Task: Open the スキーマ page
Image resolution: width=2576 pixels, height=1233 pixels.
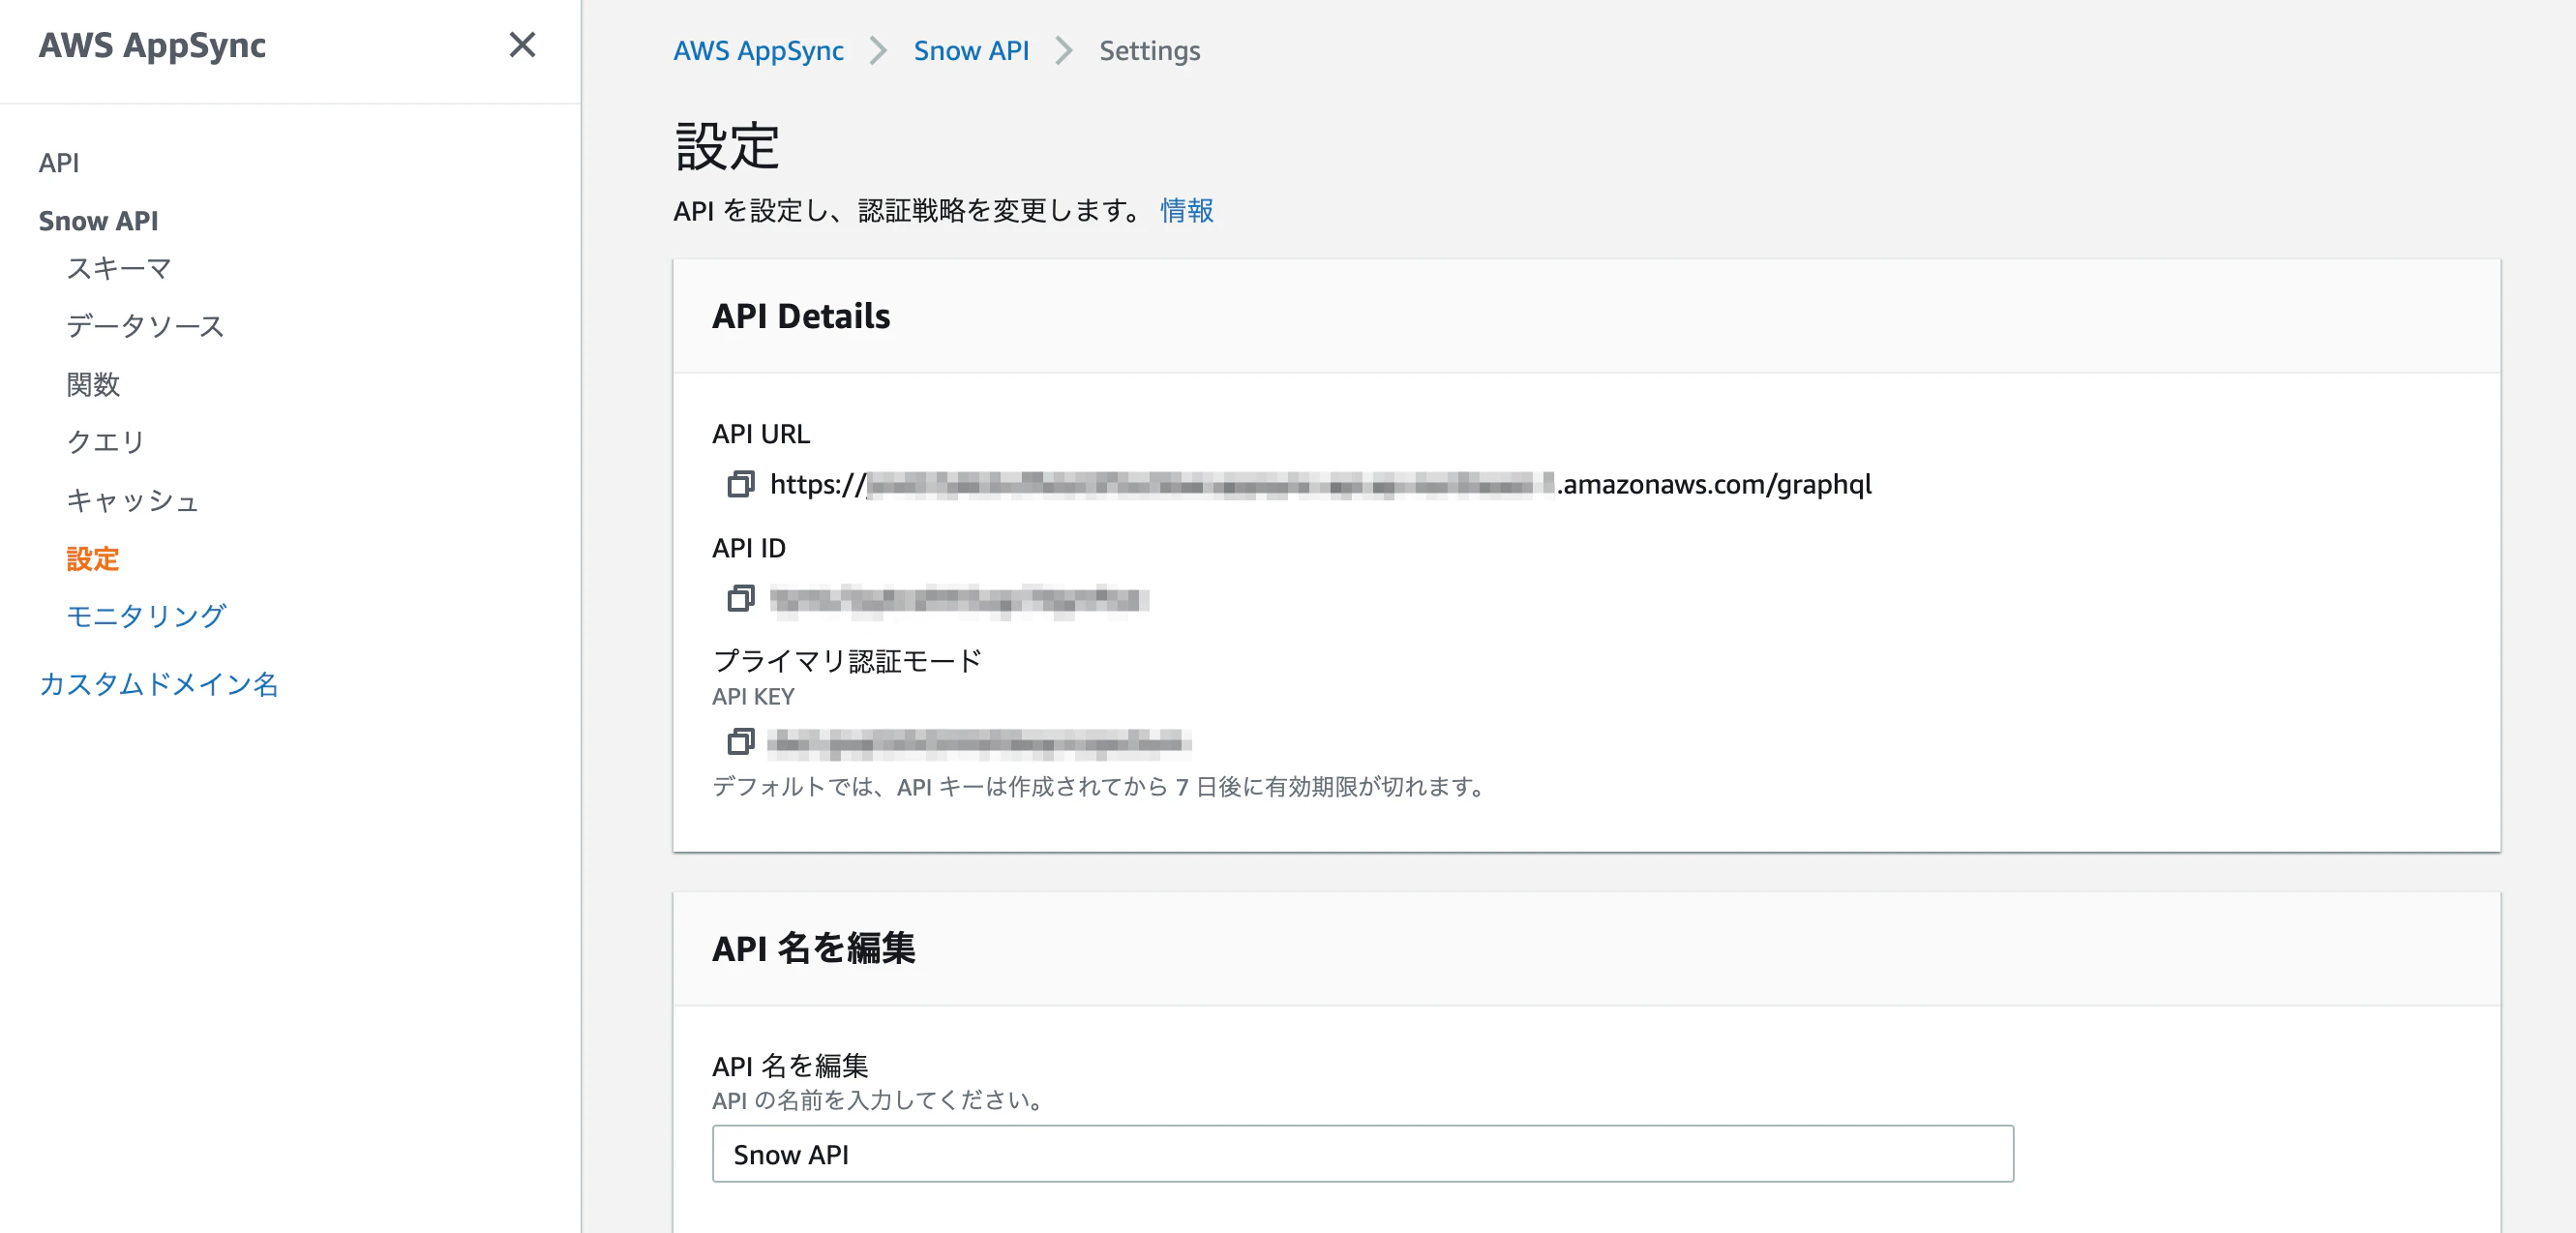Action: [x=119, y=268]
